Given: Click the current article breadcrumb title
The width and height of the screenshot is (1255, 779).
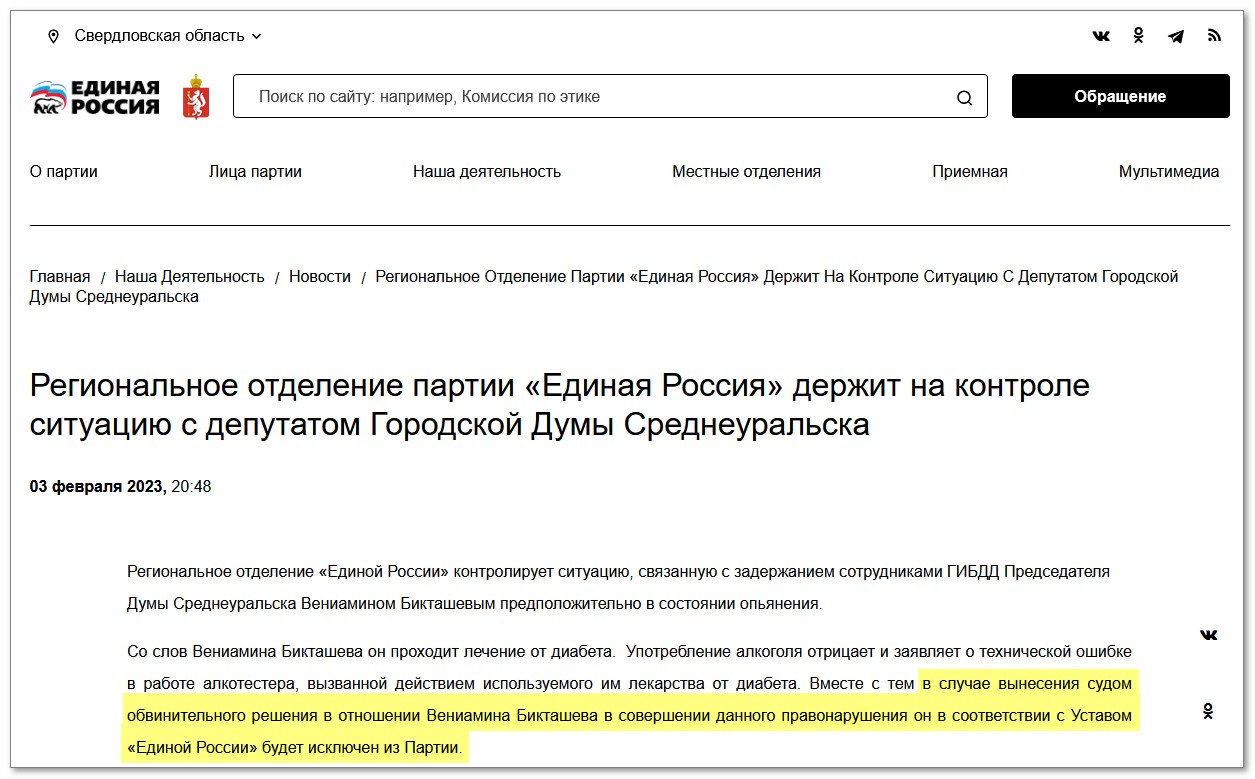Looking at the screenshot, I should pyautogui.click(x=604, y=286).
